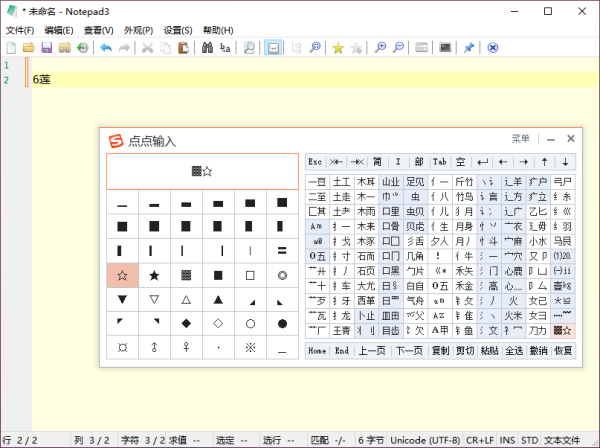Select the solid downward triangle ▼ symbol
The width and height of the screenshot is (600, 448).
click(x=122, y=299)
